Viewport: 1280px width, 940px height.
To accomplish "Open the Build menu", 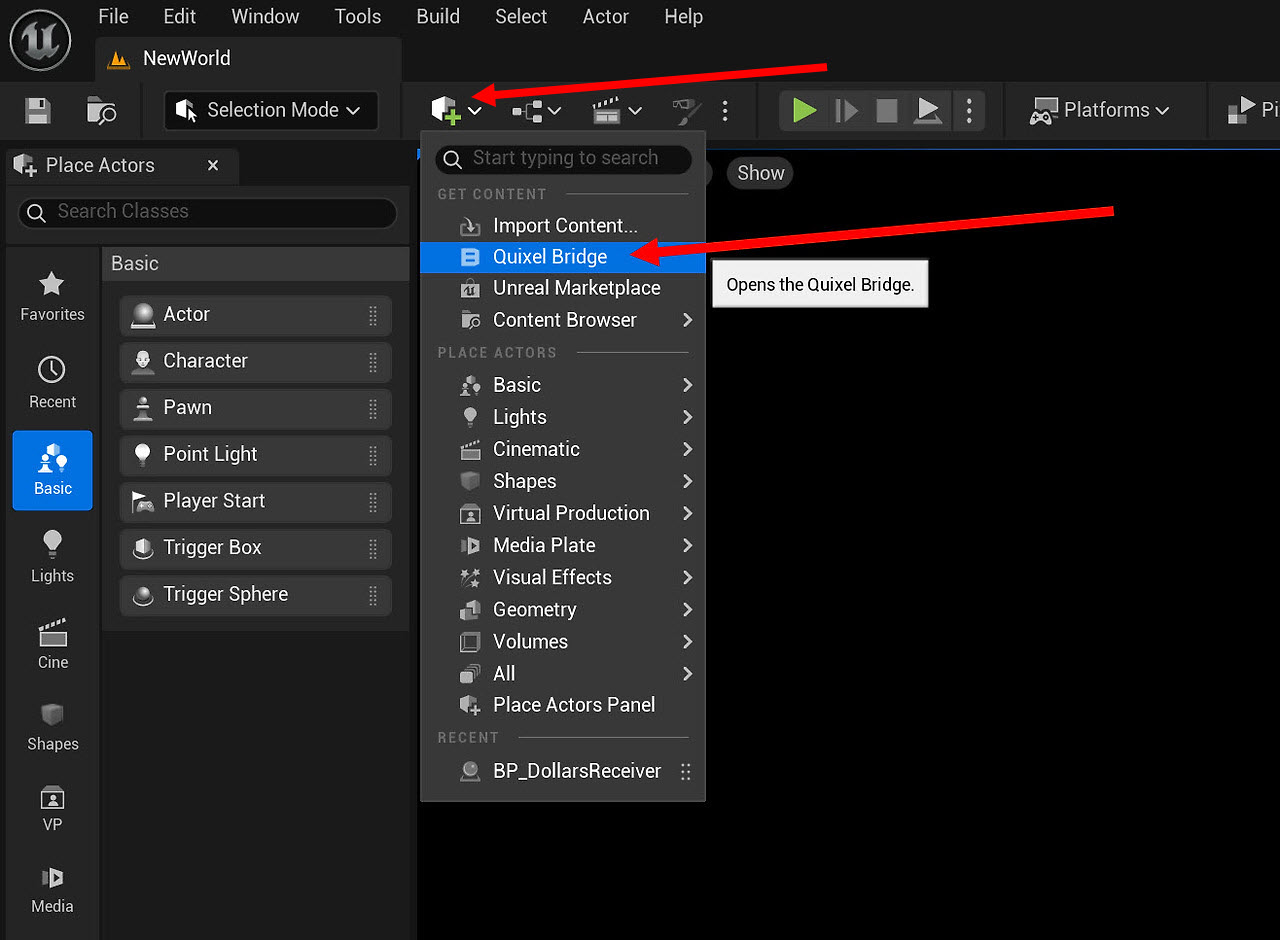I will 438,17.
